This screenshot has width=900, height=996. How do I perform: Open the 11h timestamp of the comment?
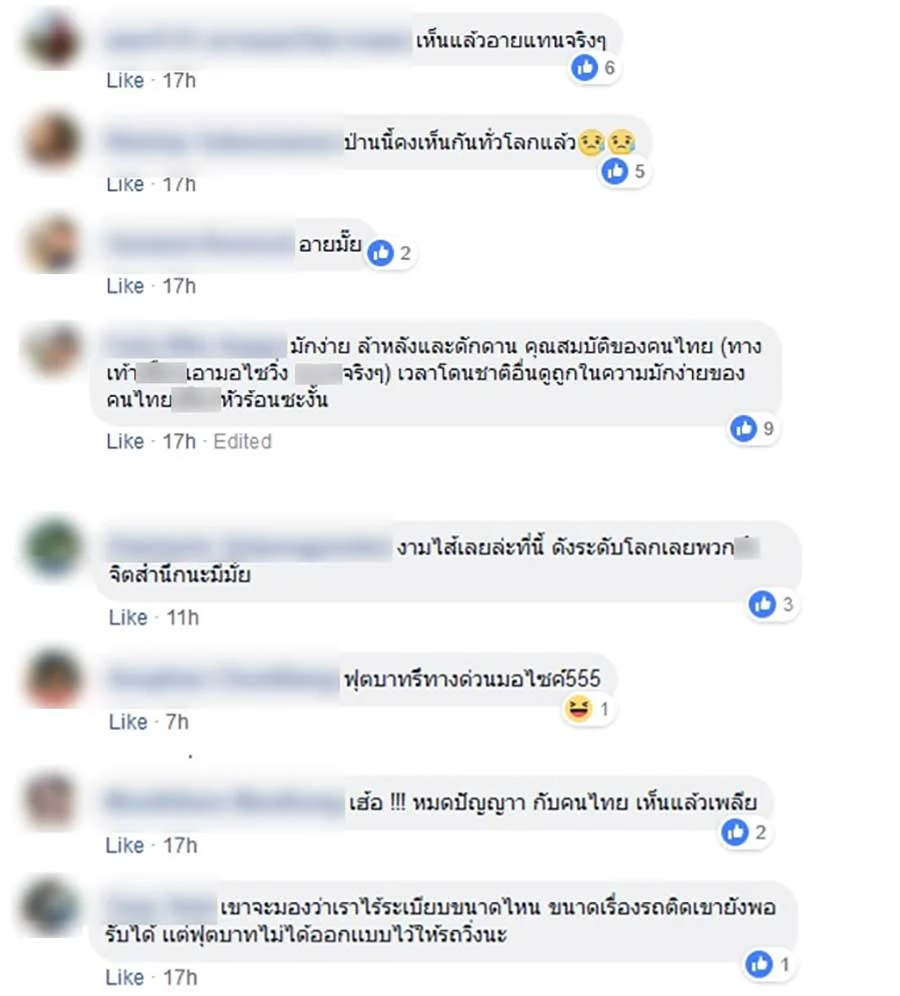coord(182,617)
